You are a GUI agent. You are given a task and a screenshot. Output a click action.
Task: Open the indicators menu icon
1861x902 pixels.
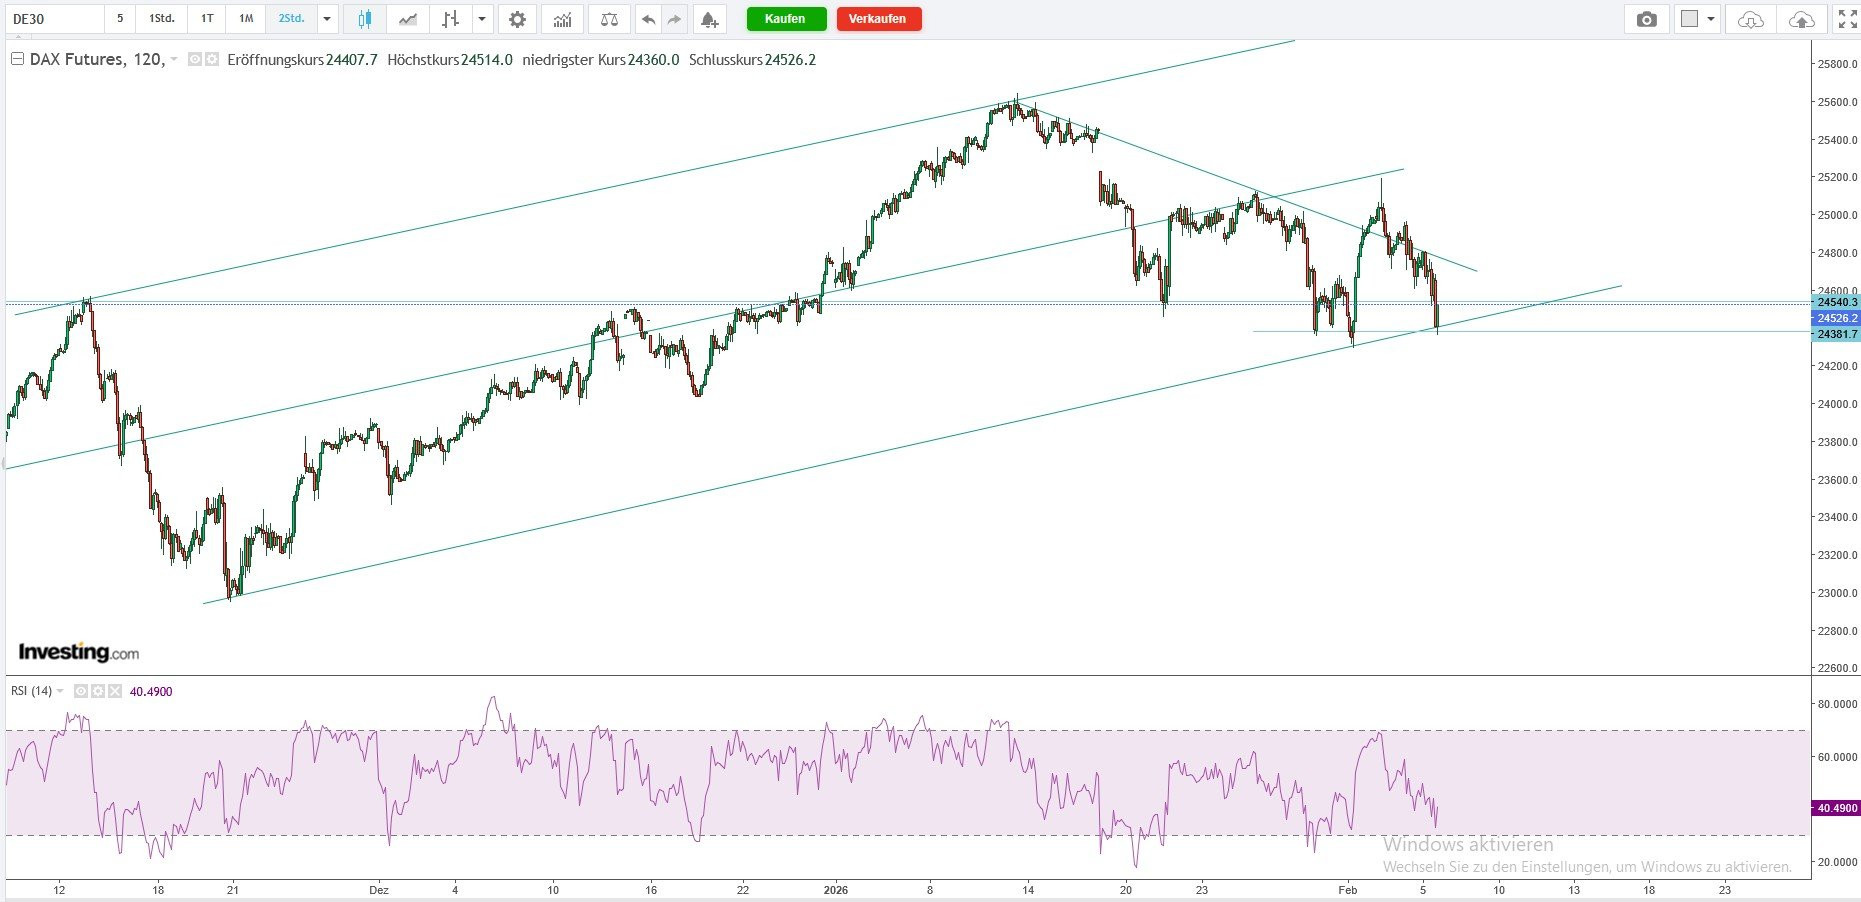click(x=563, y=19)
